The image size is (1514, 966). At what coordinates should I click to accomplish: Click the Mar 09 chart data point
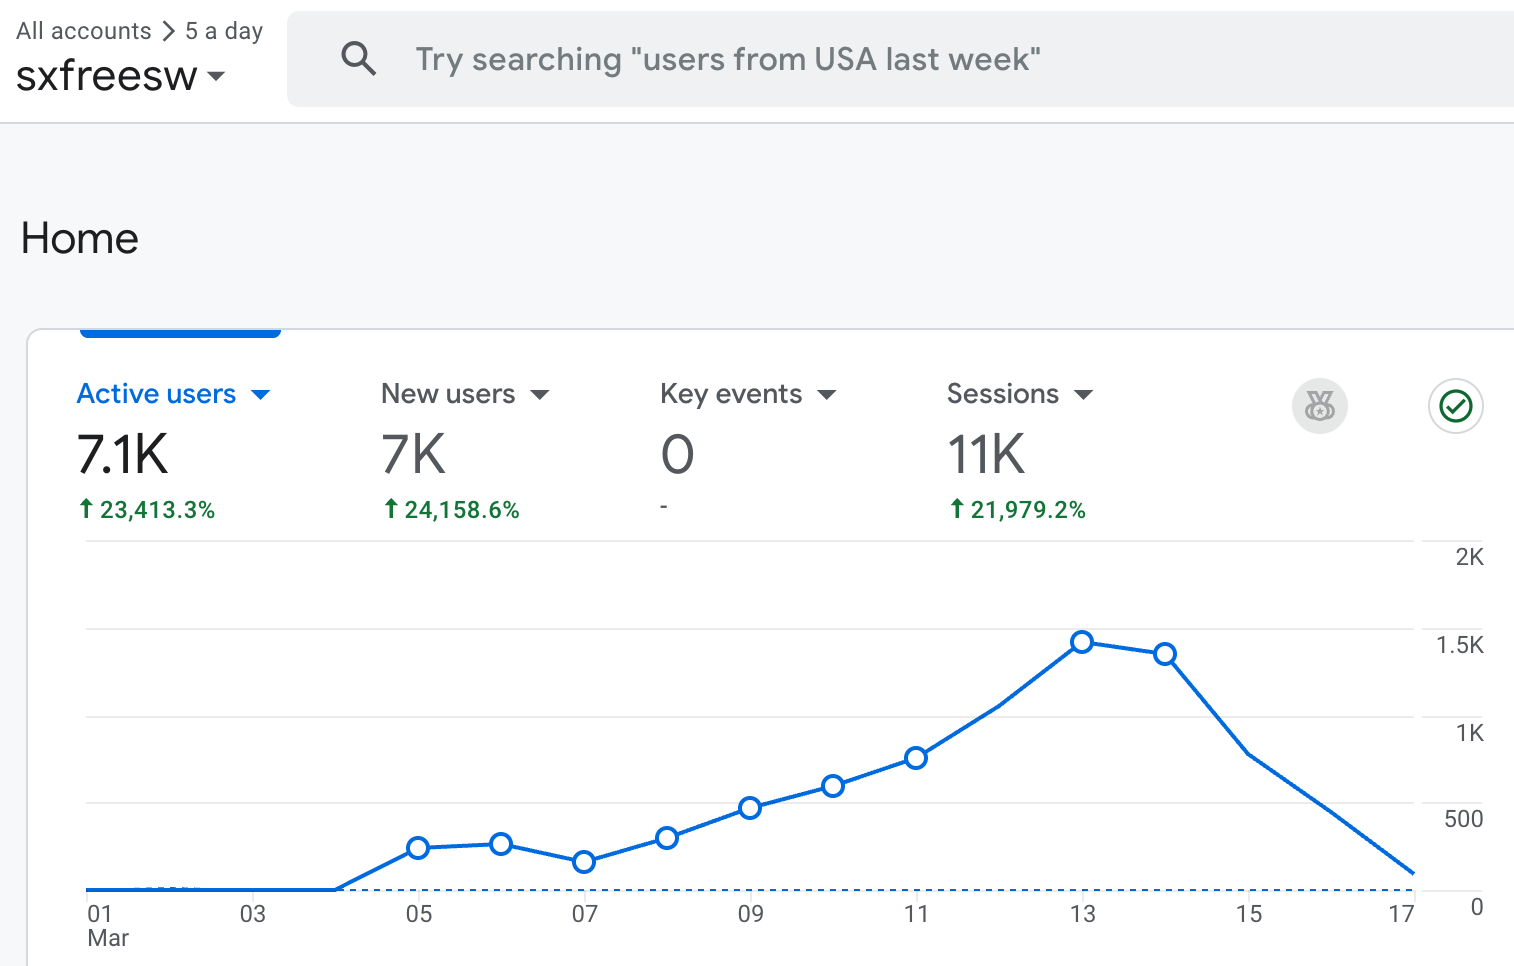(750, 808)
